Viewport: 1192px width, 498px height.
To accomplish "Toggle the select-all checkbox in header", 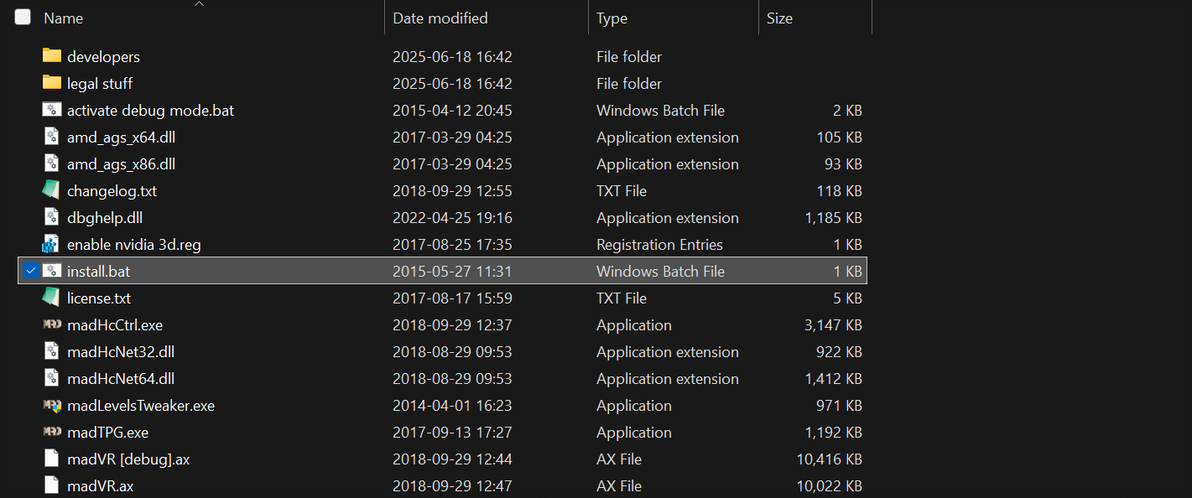I will [23, 17].
